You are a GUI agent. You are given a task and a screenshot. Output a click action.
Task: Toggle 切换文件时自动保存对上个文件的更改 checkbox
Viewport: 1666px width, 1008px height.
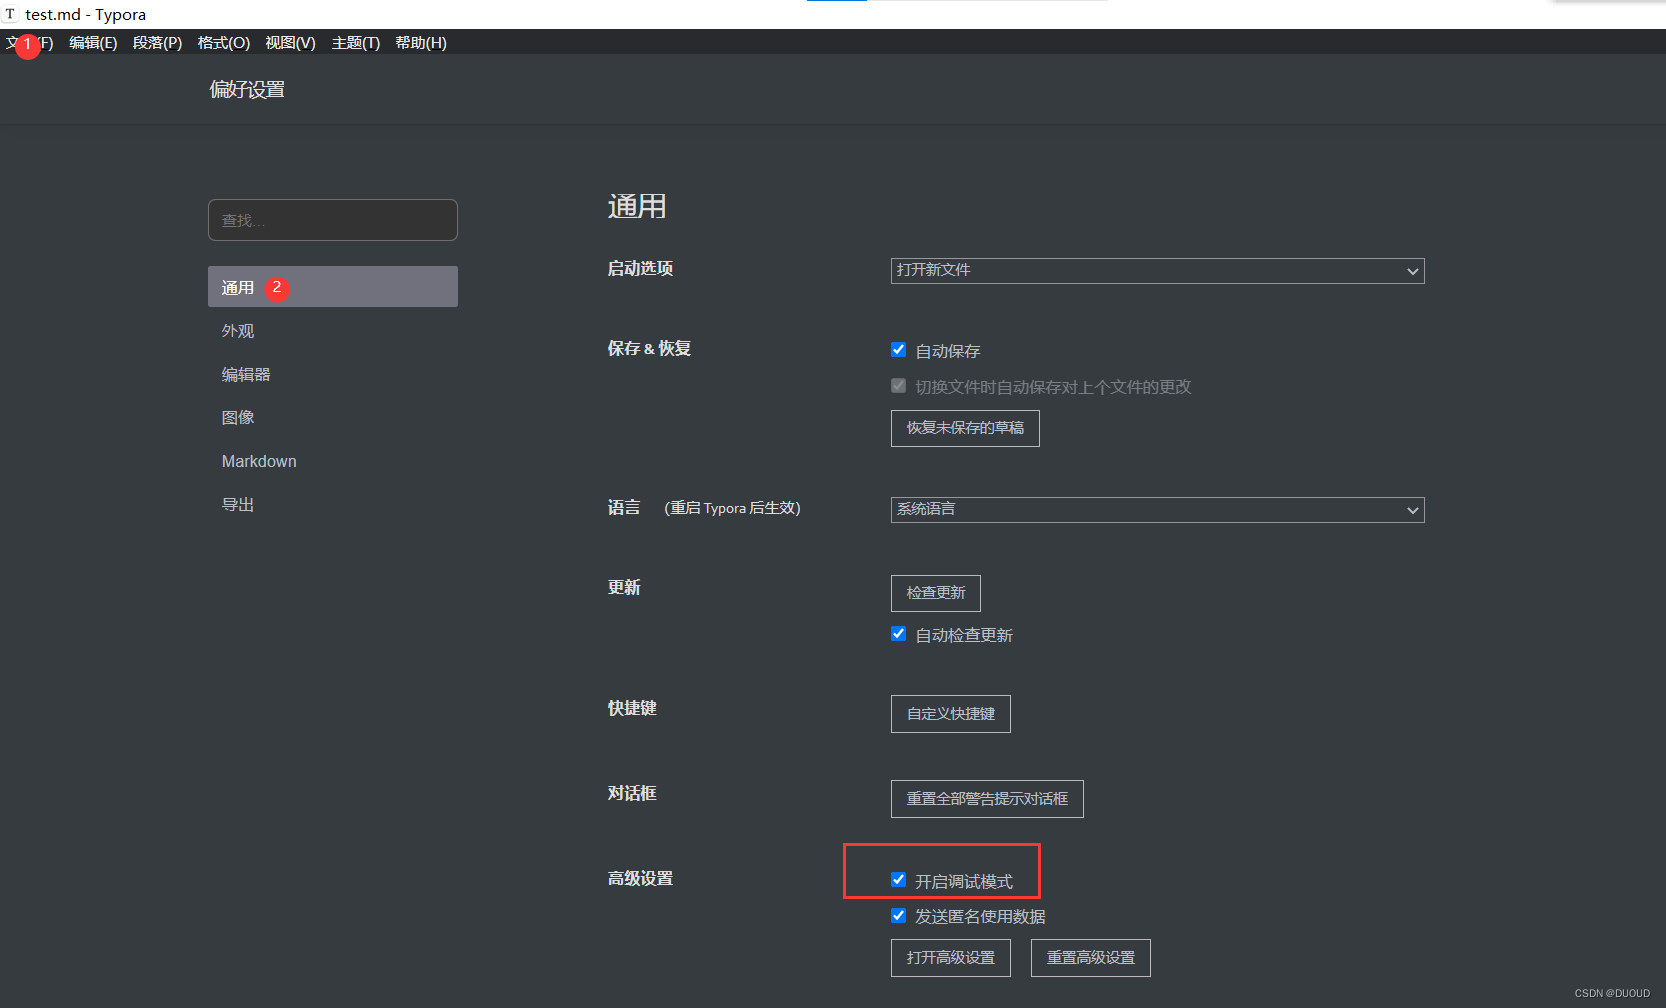coord(898,386)
